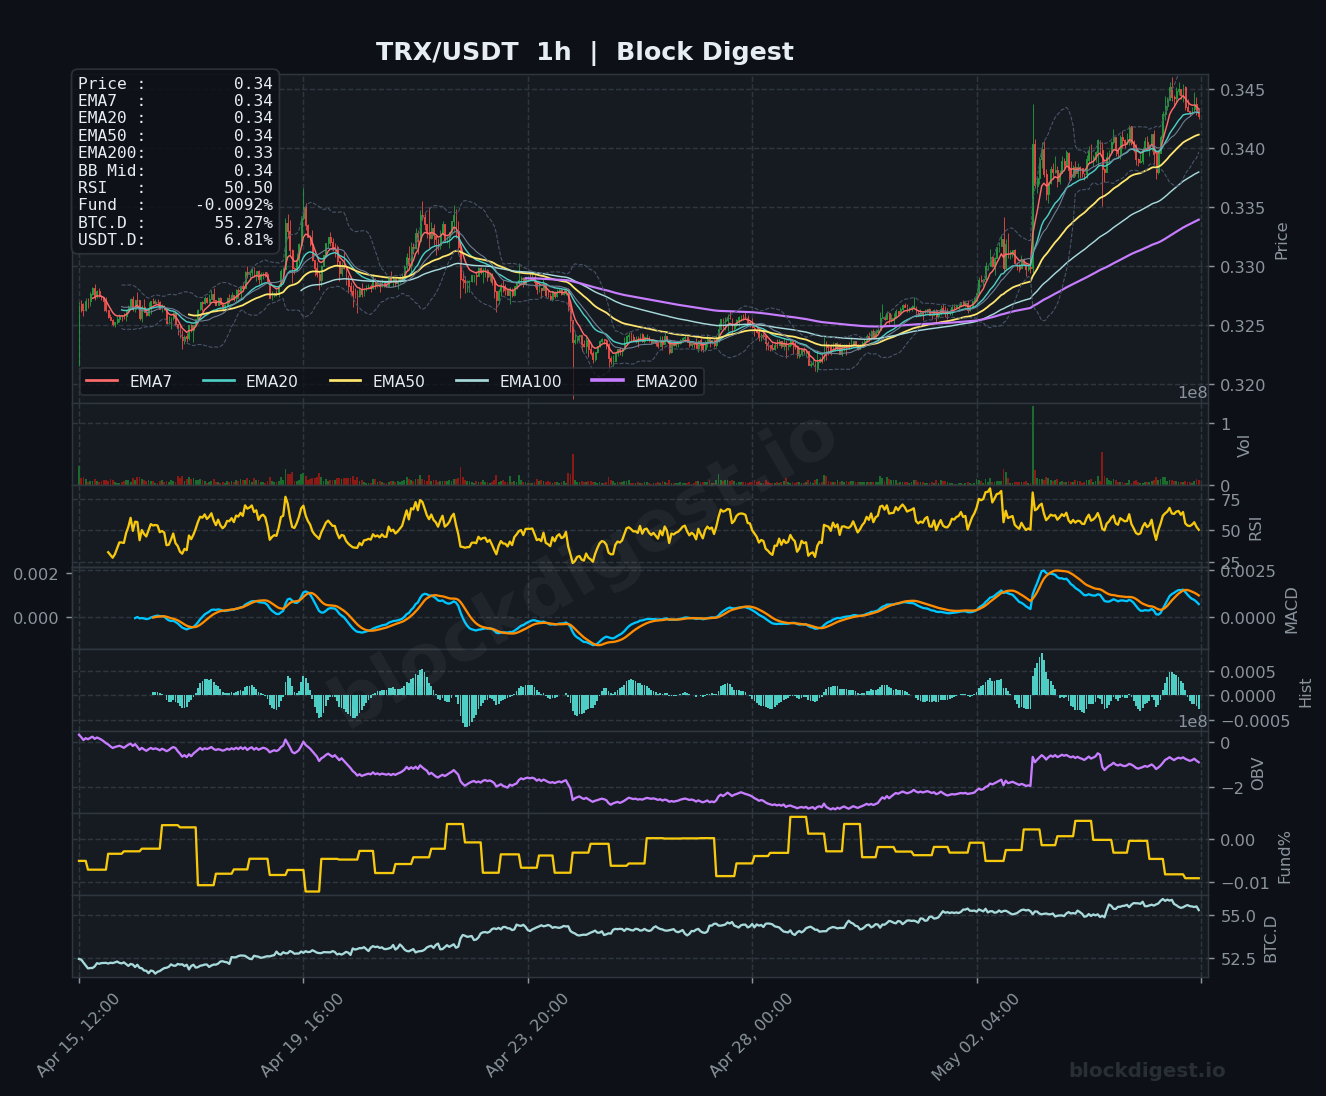This screenshot has height=1096, width=1326.
Task: Click the BTC.D panel axis label
Action: coord(1271,939)
